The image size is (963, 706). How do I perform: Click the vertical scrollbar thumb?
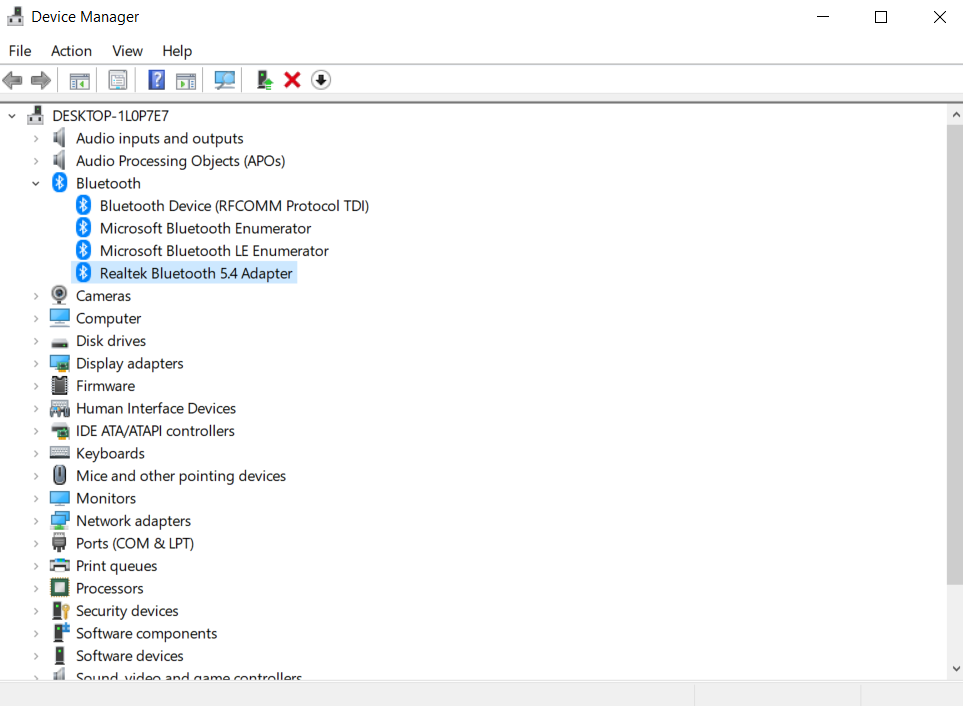coord(955,354)
